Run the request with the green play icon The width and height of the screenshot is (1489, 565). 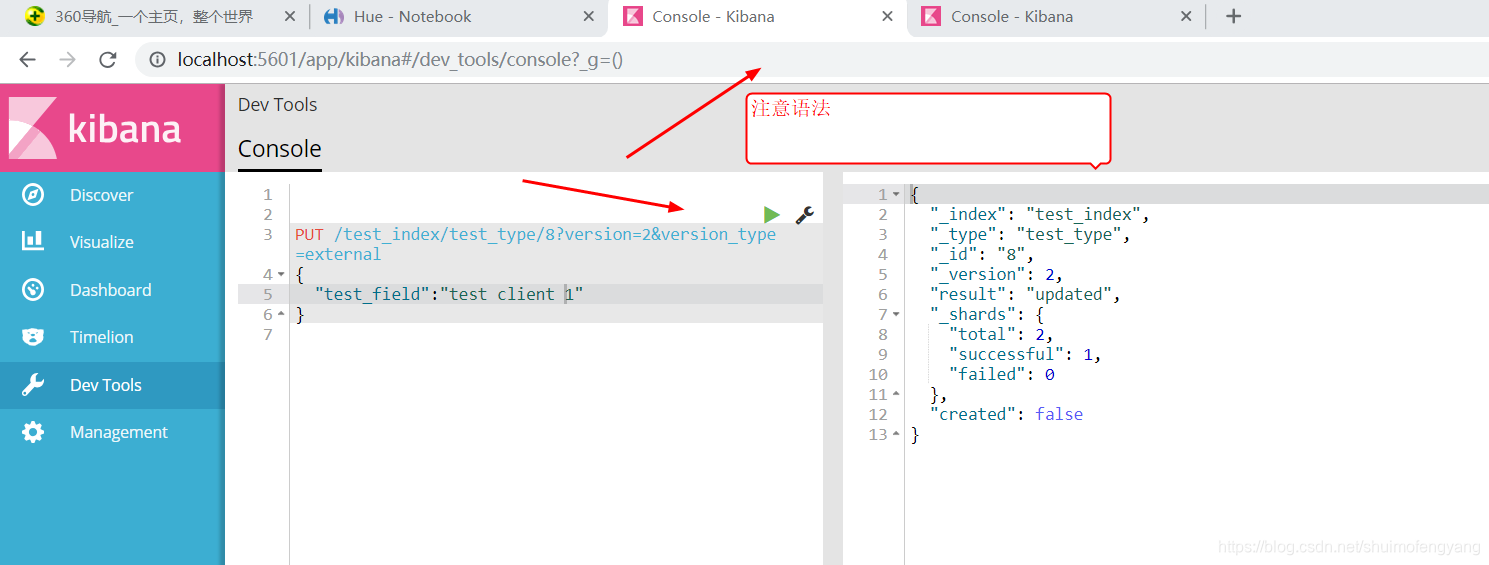[x=771, y=214]
